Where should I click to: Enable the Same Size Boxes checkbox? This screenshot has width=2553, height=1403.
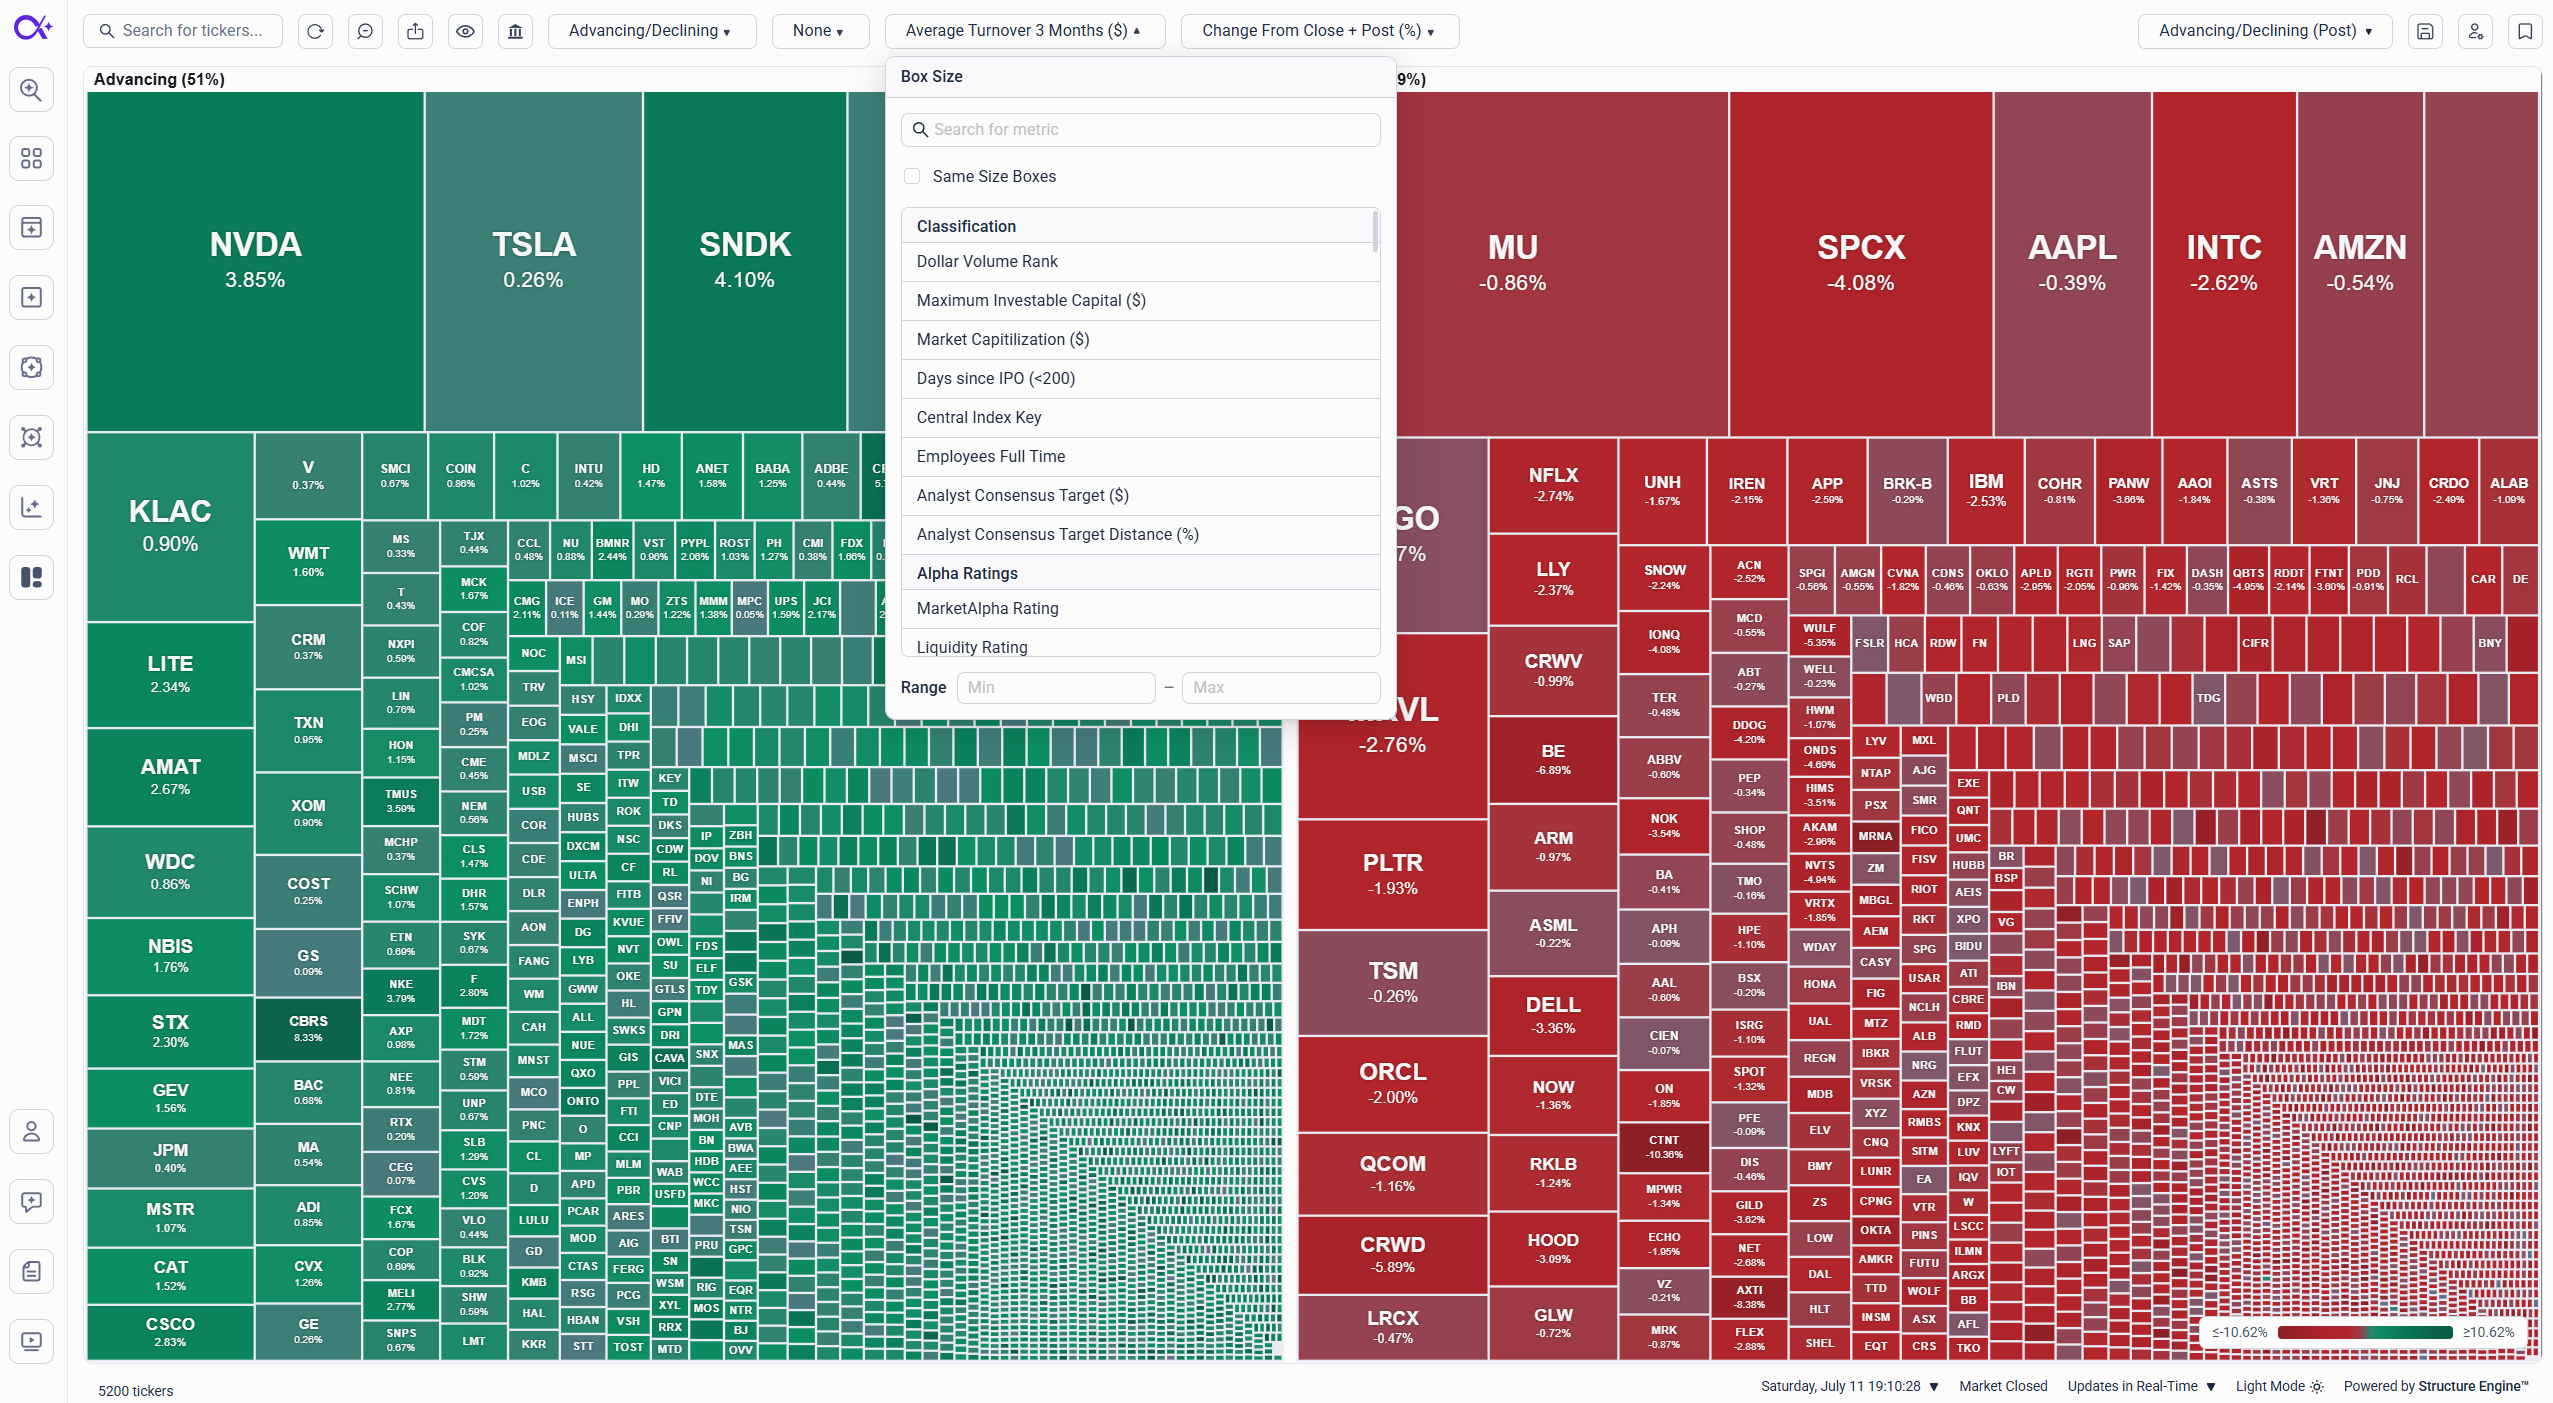tap(912, 176)
